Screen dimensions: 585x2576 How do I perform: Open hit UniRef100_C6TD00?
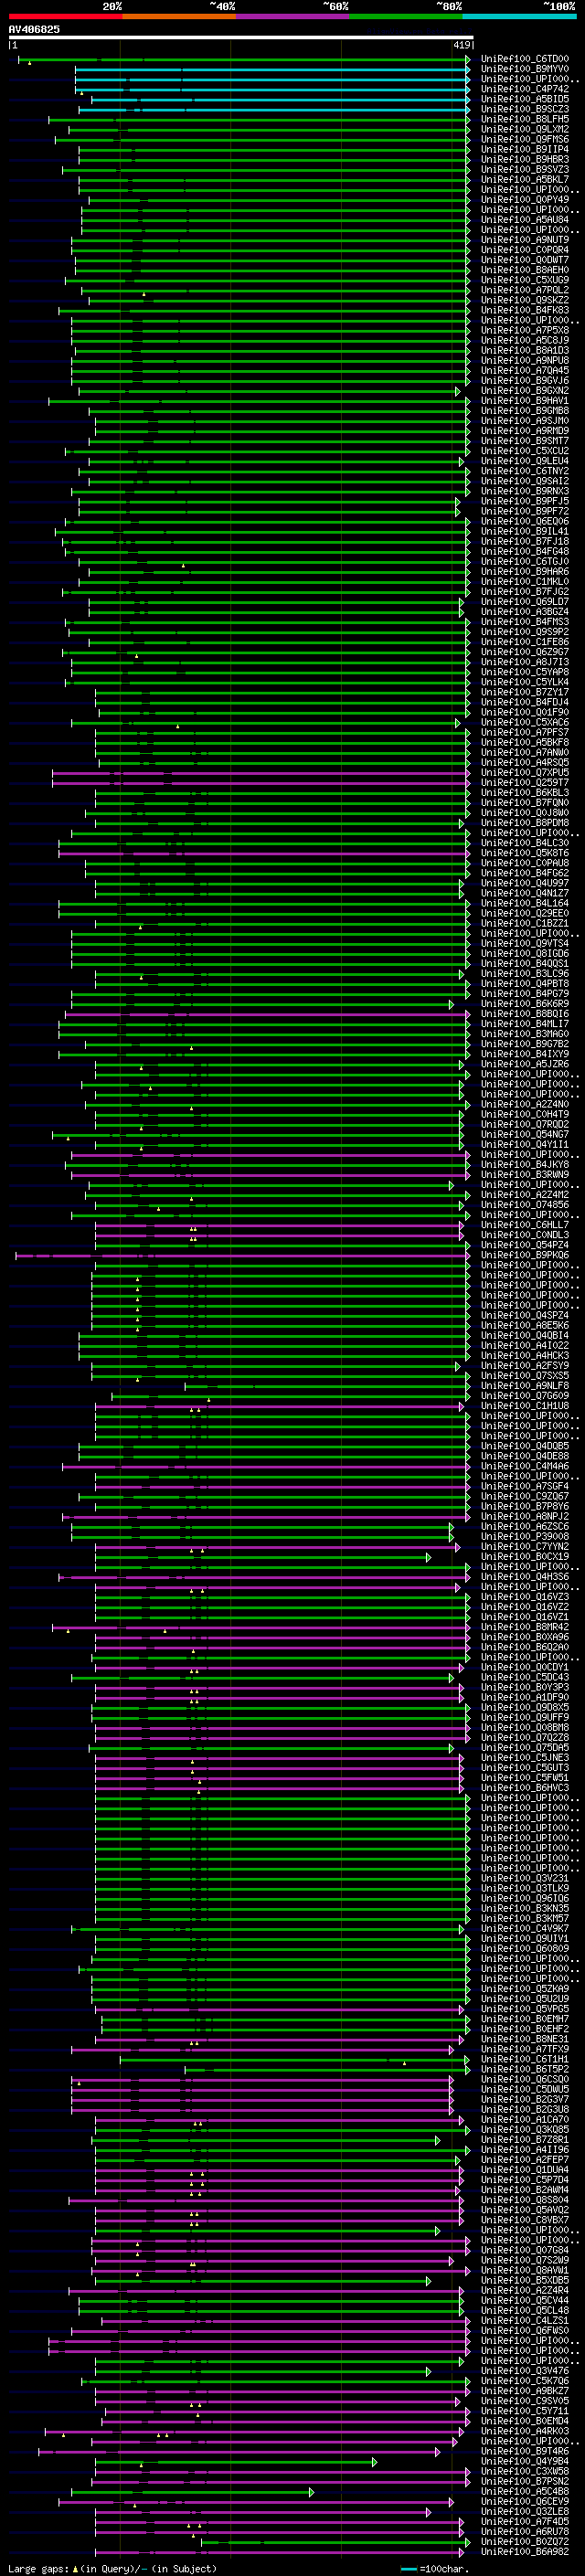(524, 59)
